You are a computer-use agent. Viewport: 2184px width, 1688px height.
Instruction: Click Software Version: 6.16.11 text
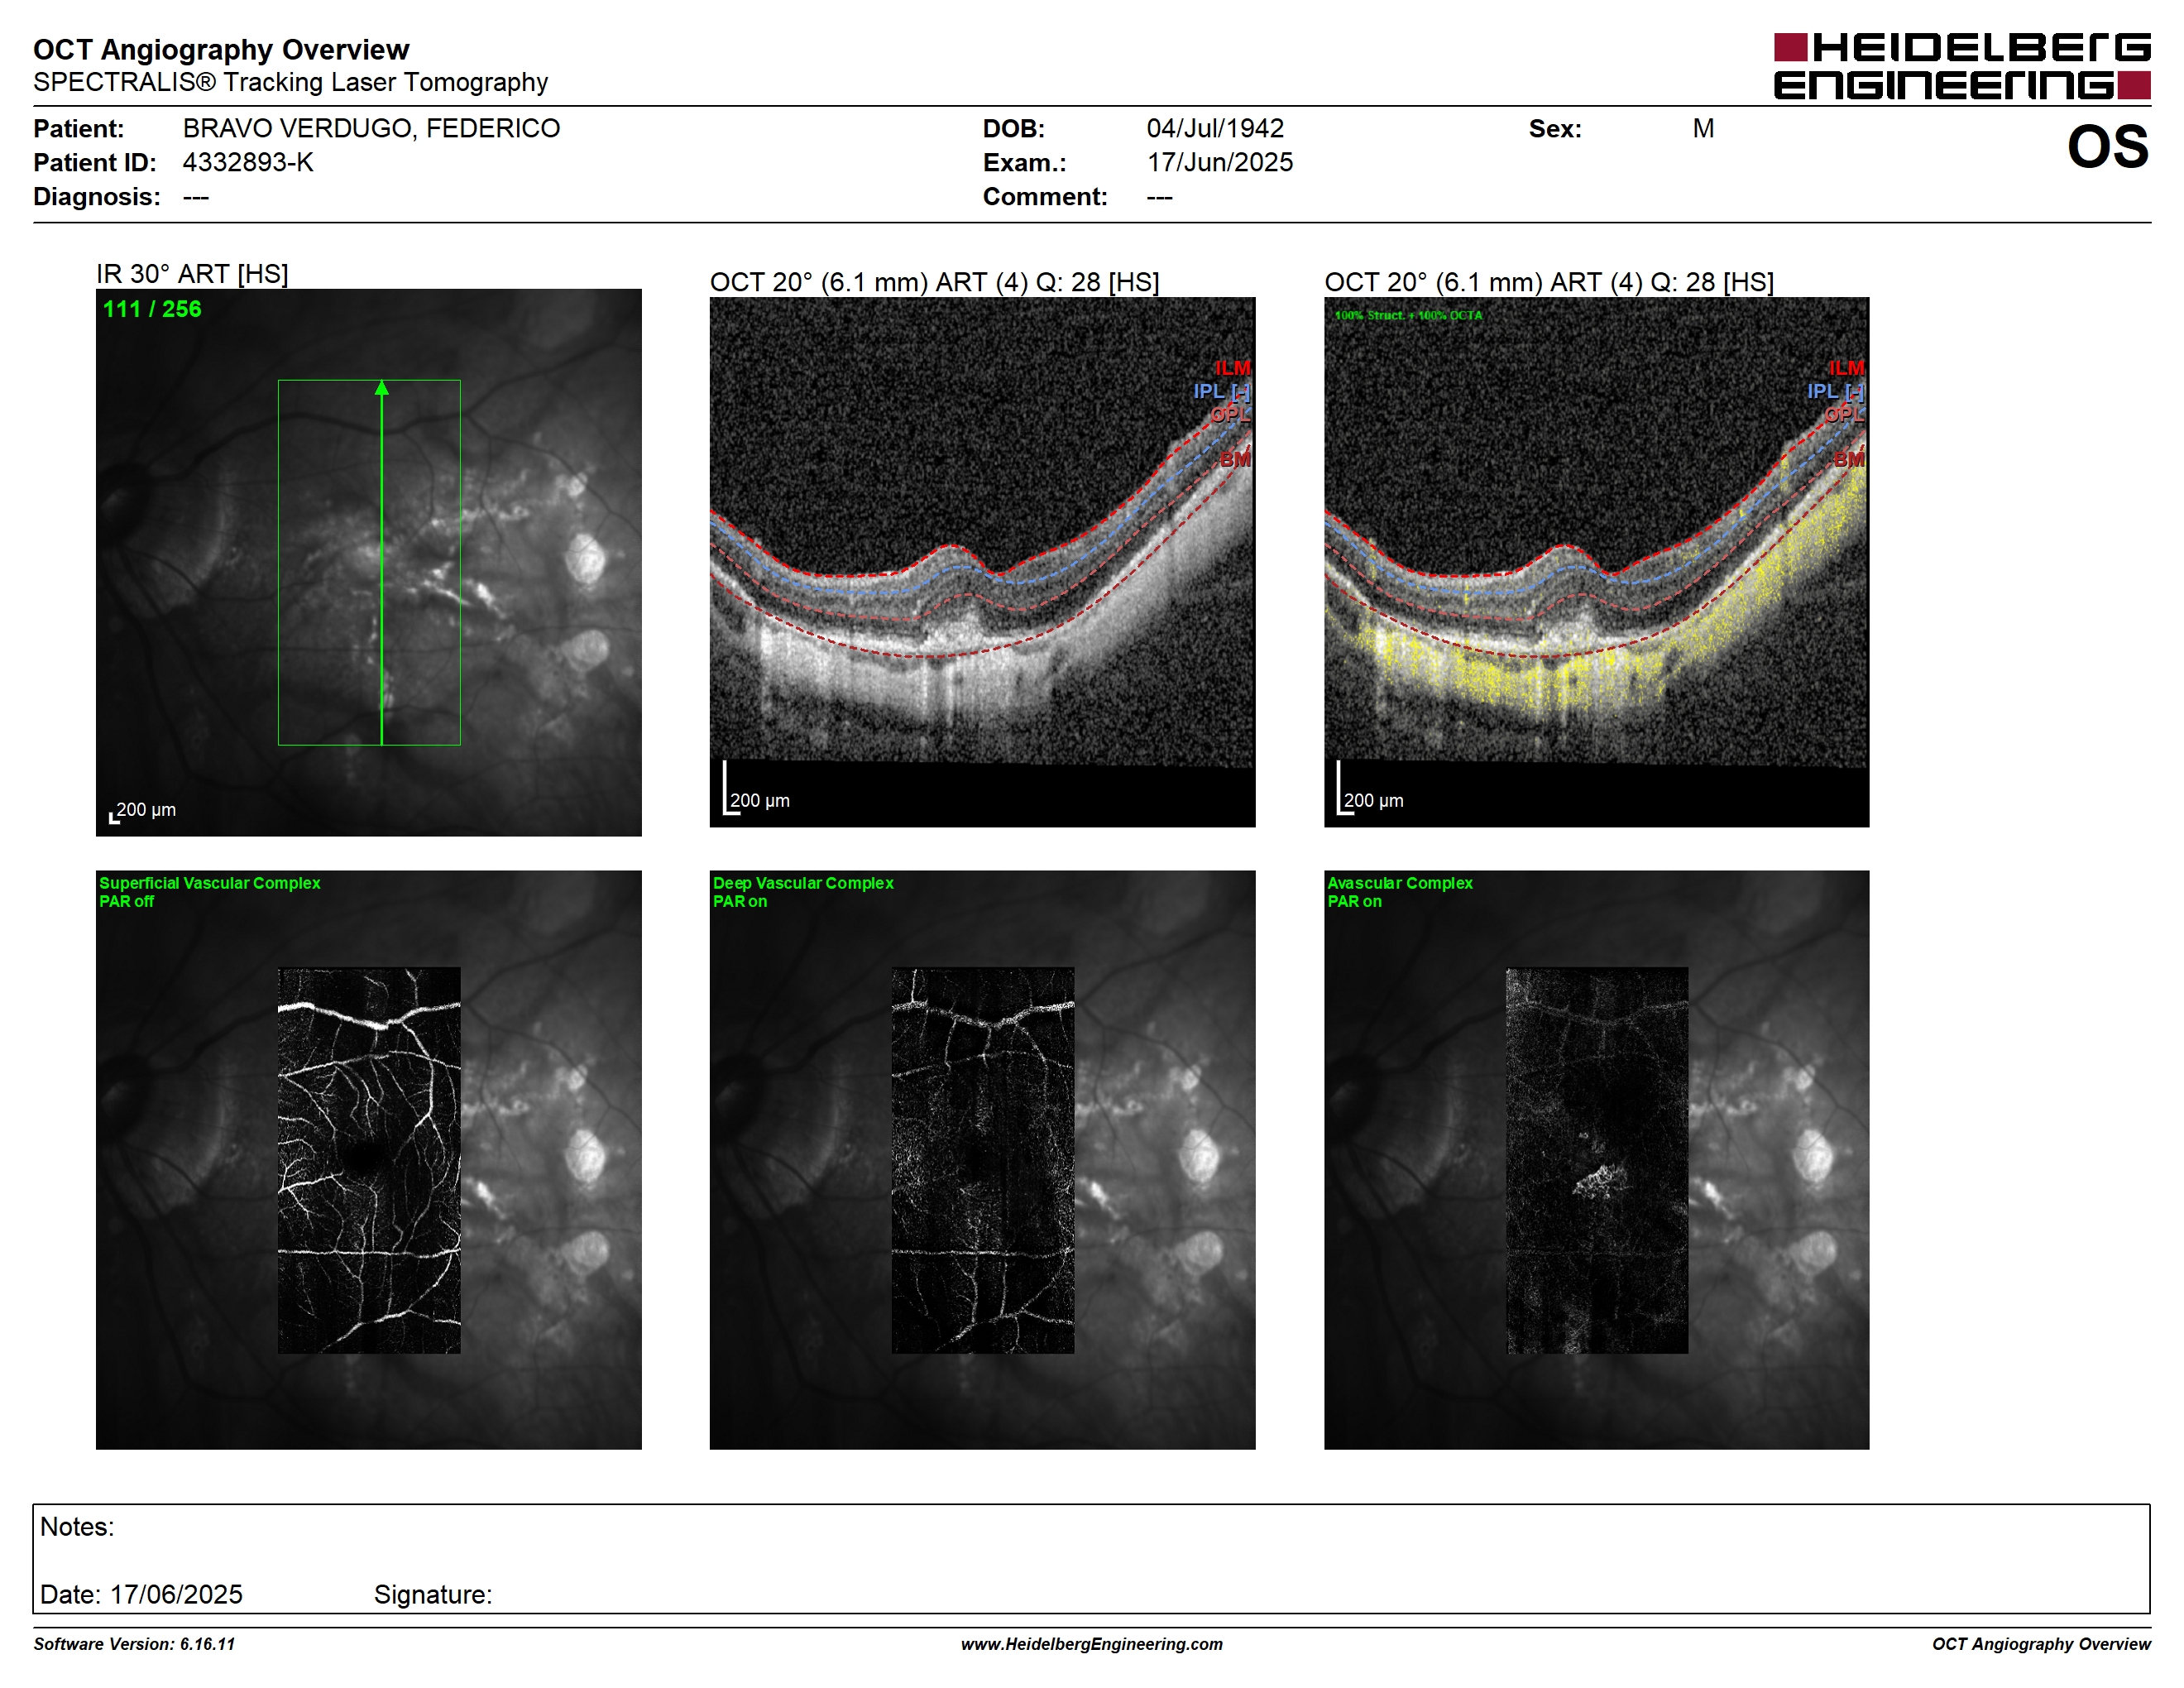tap(134, 1644)
